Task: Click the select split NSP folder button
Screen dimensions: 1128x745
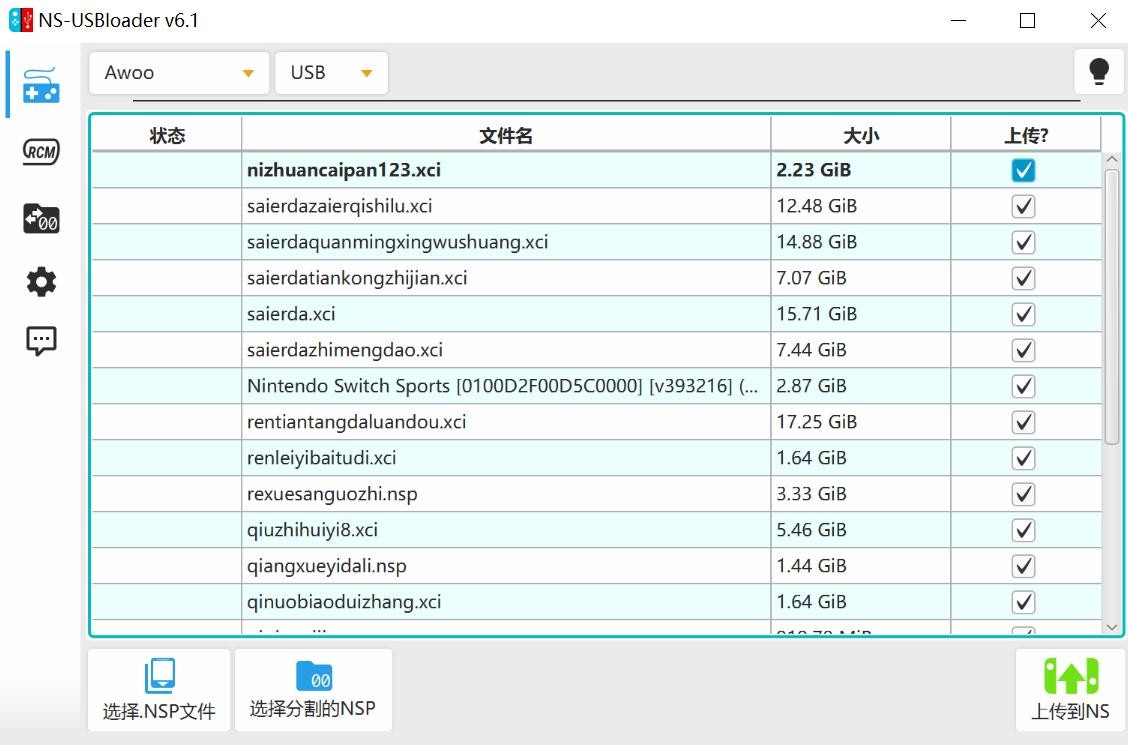Action: point(313,690)
